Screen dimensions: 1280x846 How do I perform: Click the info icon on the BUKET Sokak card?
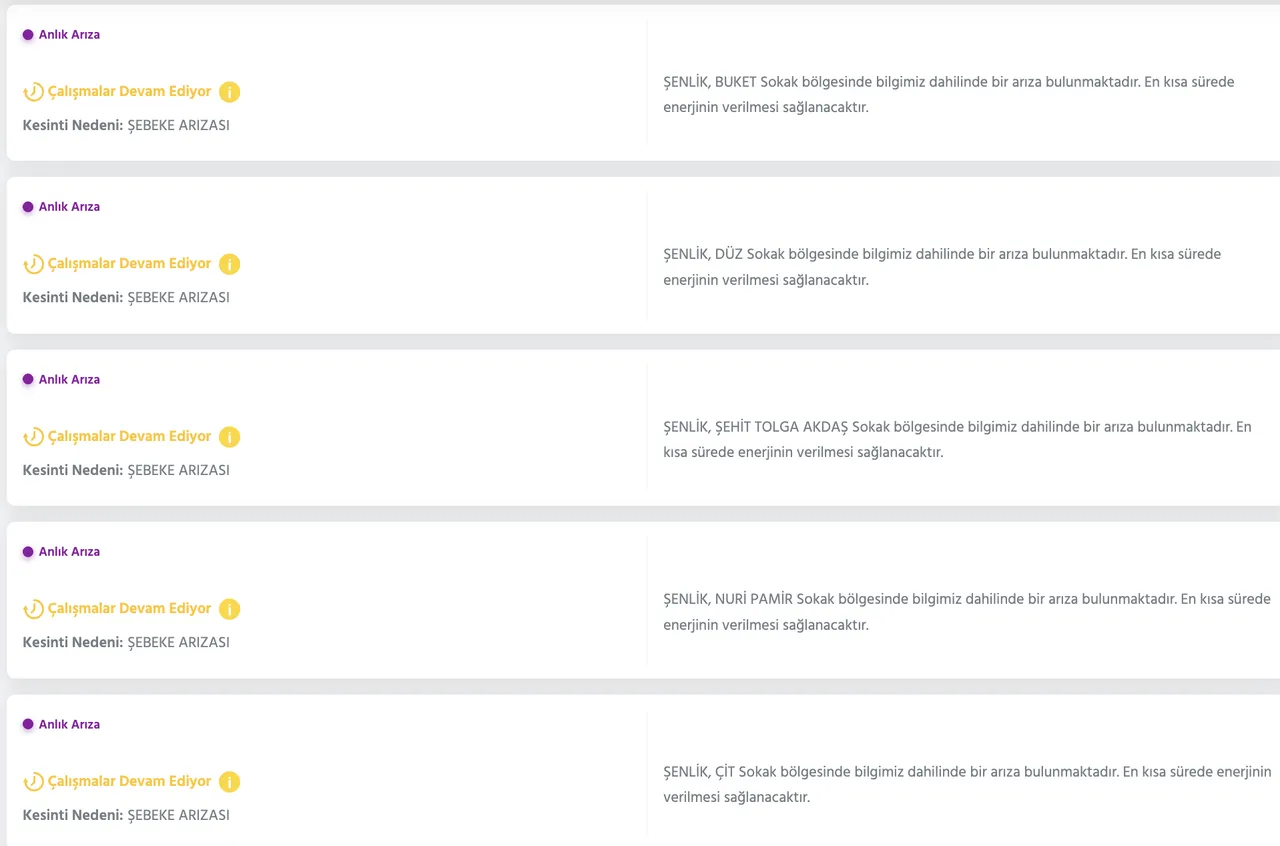pos(229,92)
